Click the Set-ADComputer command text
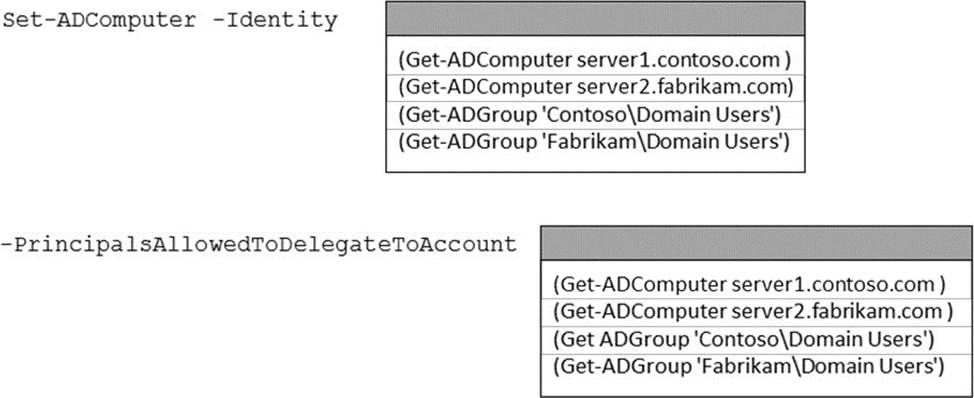The height and width of the screenshot is (398, 974). click(x=99, y=20)
